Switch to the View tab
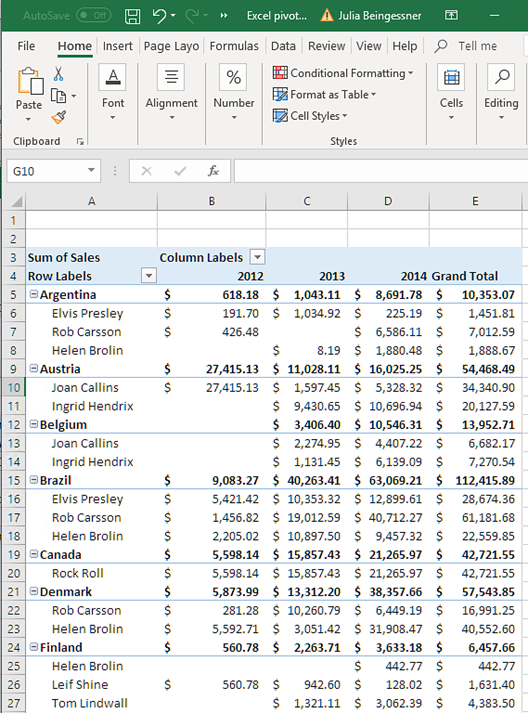This screenshot has height=713, width=528. (369, 46)
